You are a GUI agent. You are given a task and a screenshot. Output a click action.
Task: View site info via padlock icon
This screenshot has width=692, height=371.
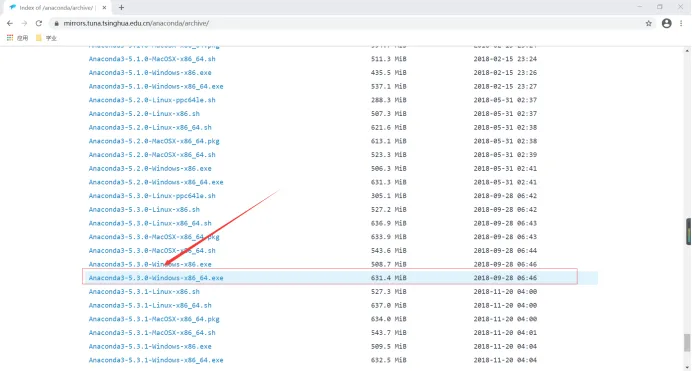coord(56,23)
